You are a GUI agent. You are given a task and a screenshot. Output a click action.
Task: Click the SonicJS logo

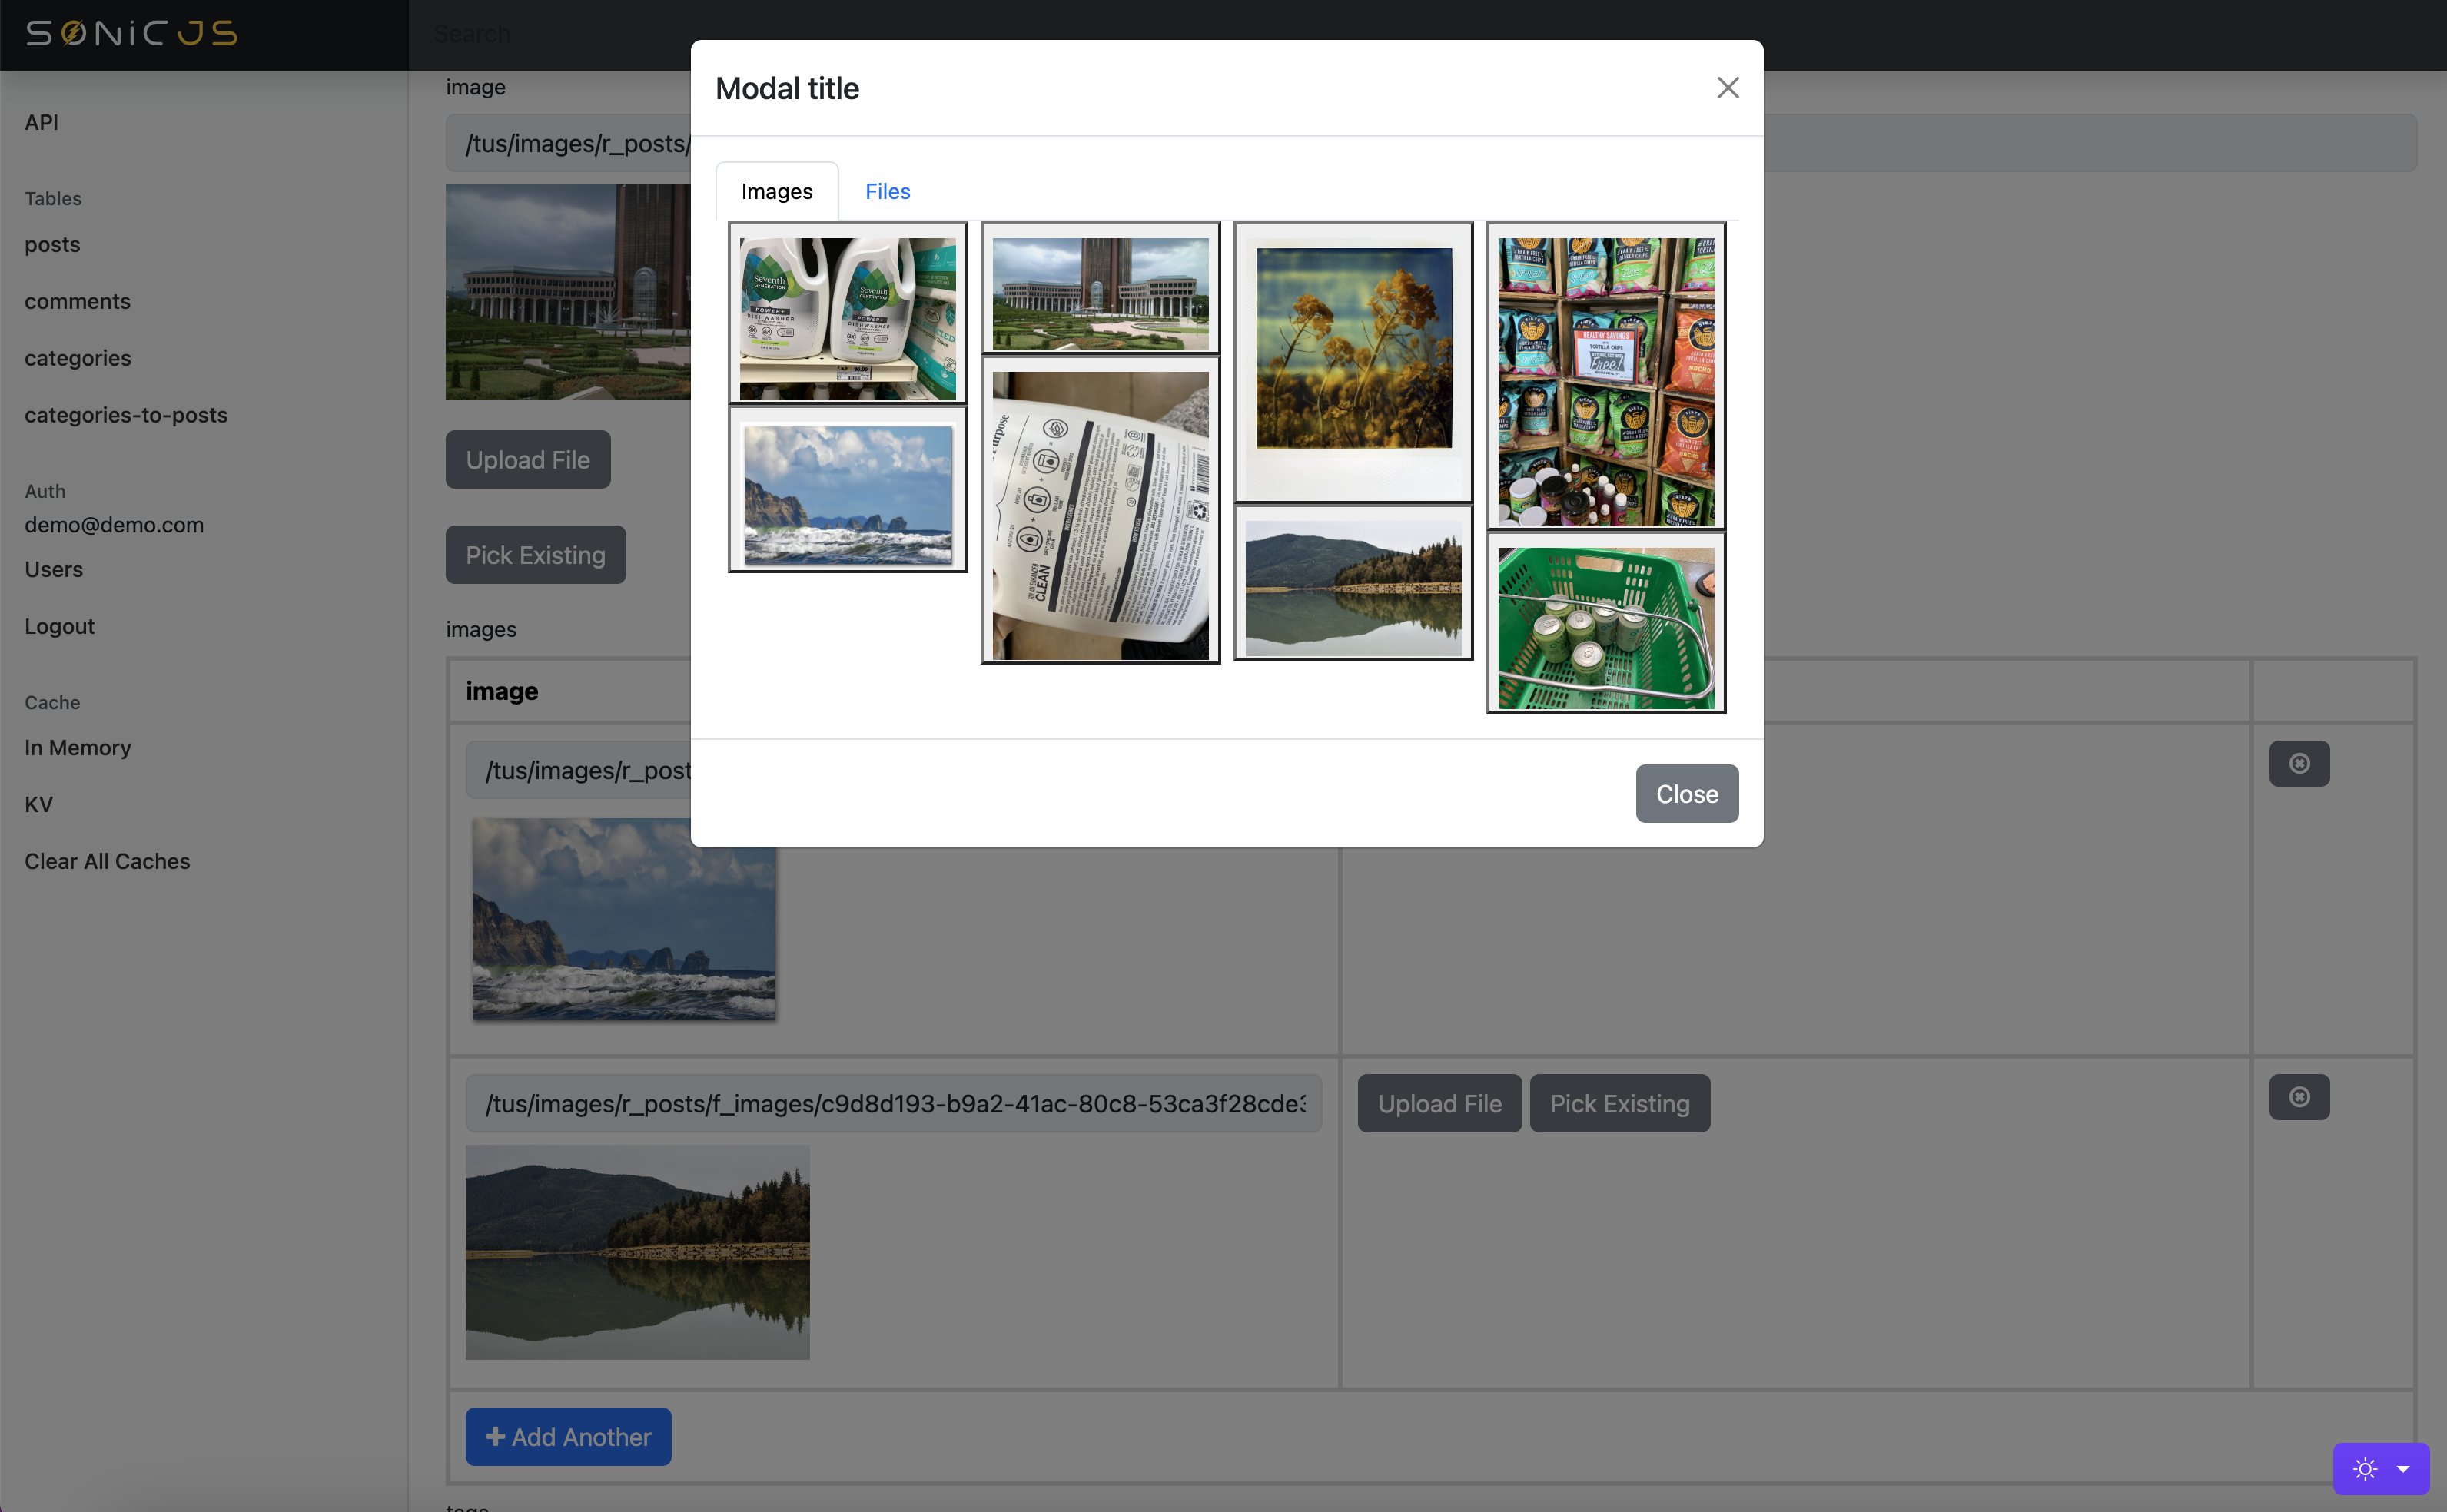click(130, 33)
